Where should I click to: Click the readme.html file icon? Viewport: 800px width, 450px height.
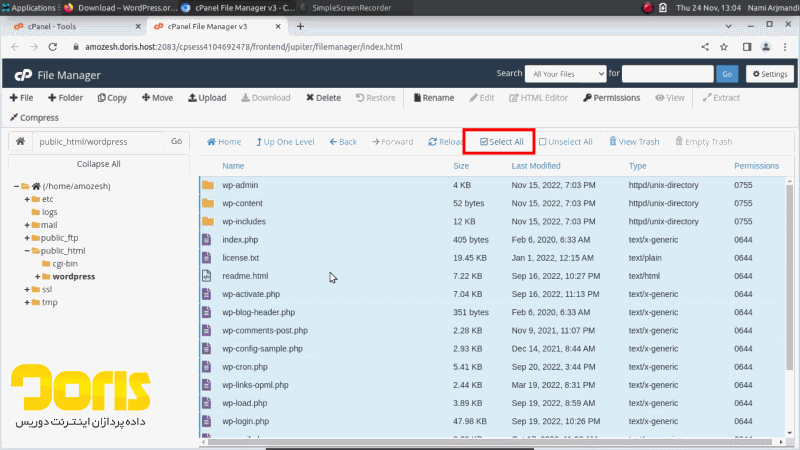(207, 276)
